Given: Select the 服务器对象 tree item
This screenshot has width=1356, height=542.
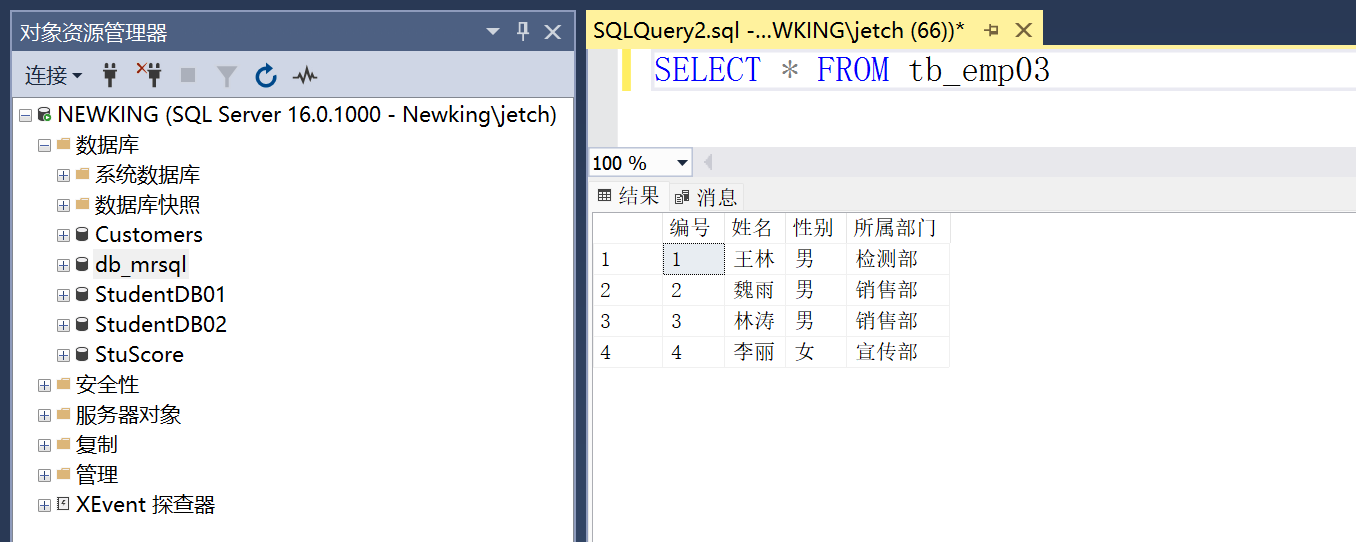Looking at the screenshot, I should (x=128, y=415).
